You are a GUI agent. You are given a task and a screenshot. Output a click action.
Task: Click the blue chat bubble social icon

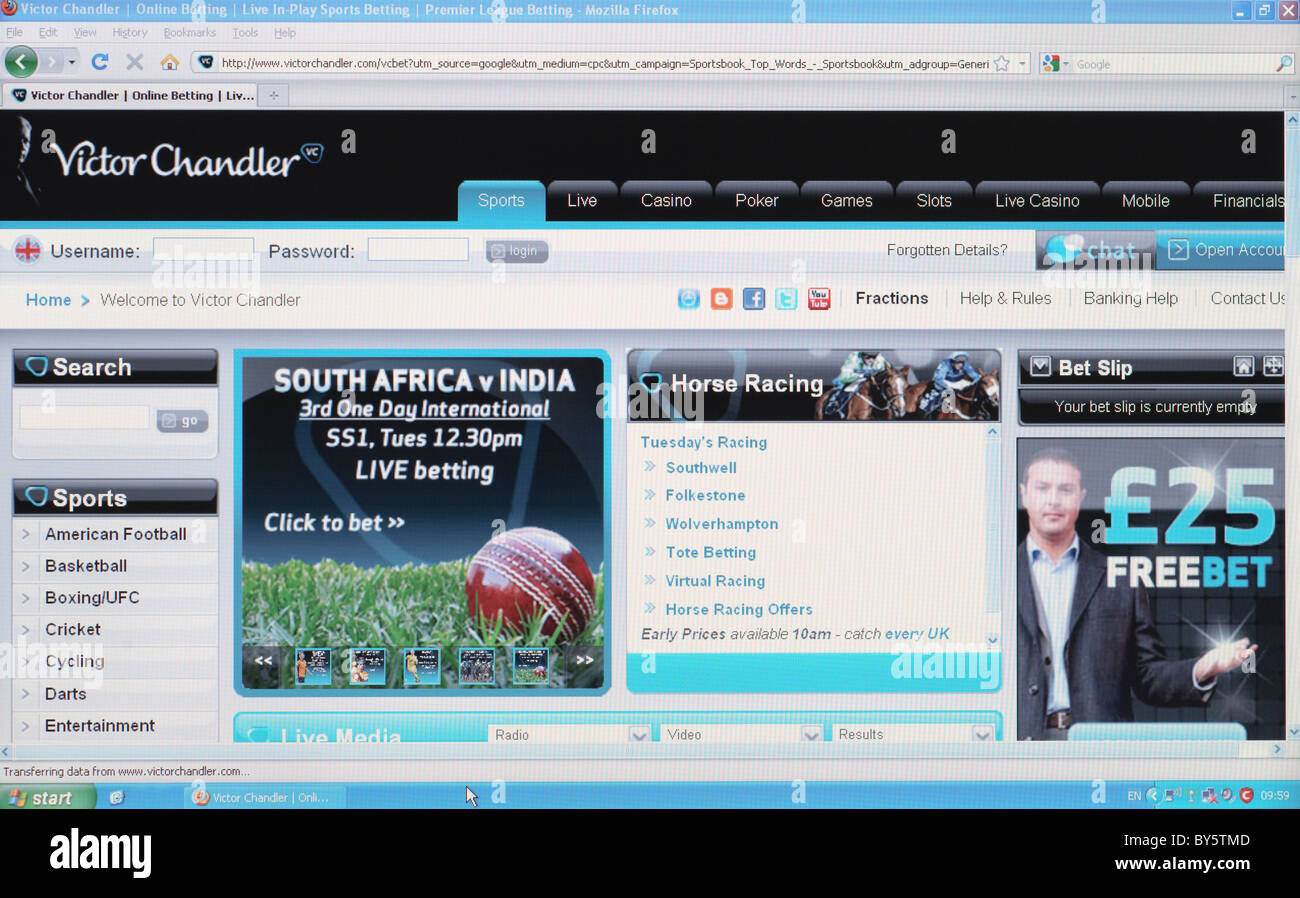(689, 298)
